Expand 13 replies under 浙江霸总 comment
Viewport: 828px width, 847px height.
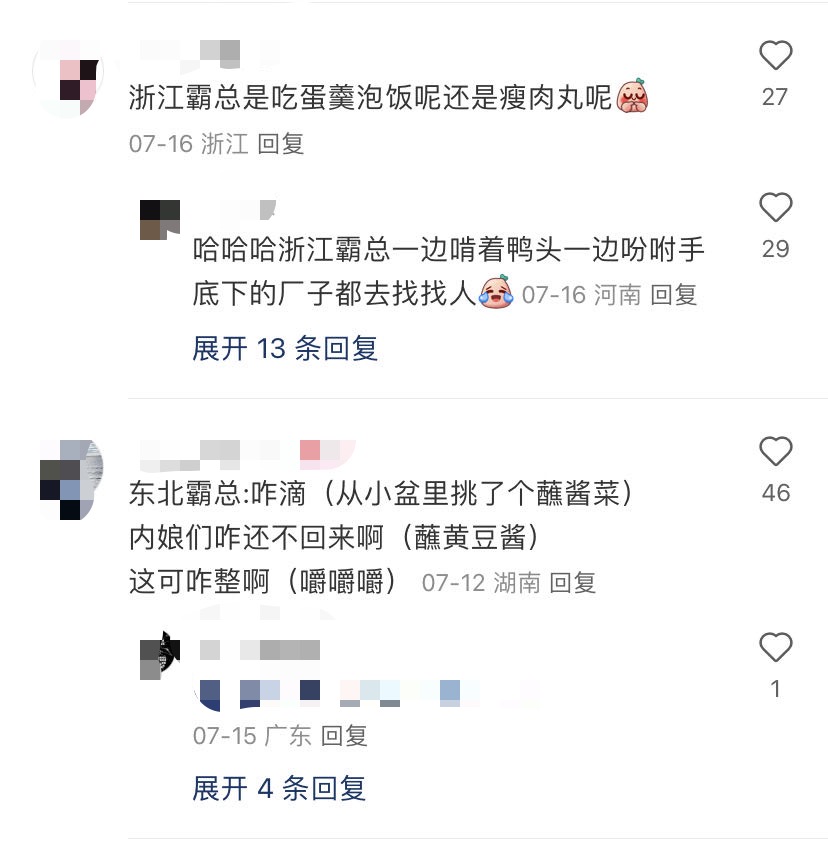[285, 348]
